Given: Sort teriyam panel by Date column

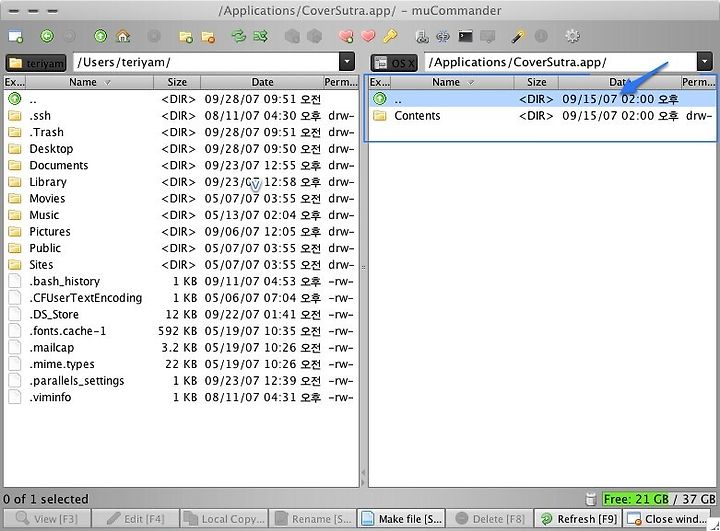Looking at the screenshot, I should [262, 82].
